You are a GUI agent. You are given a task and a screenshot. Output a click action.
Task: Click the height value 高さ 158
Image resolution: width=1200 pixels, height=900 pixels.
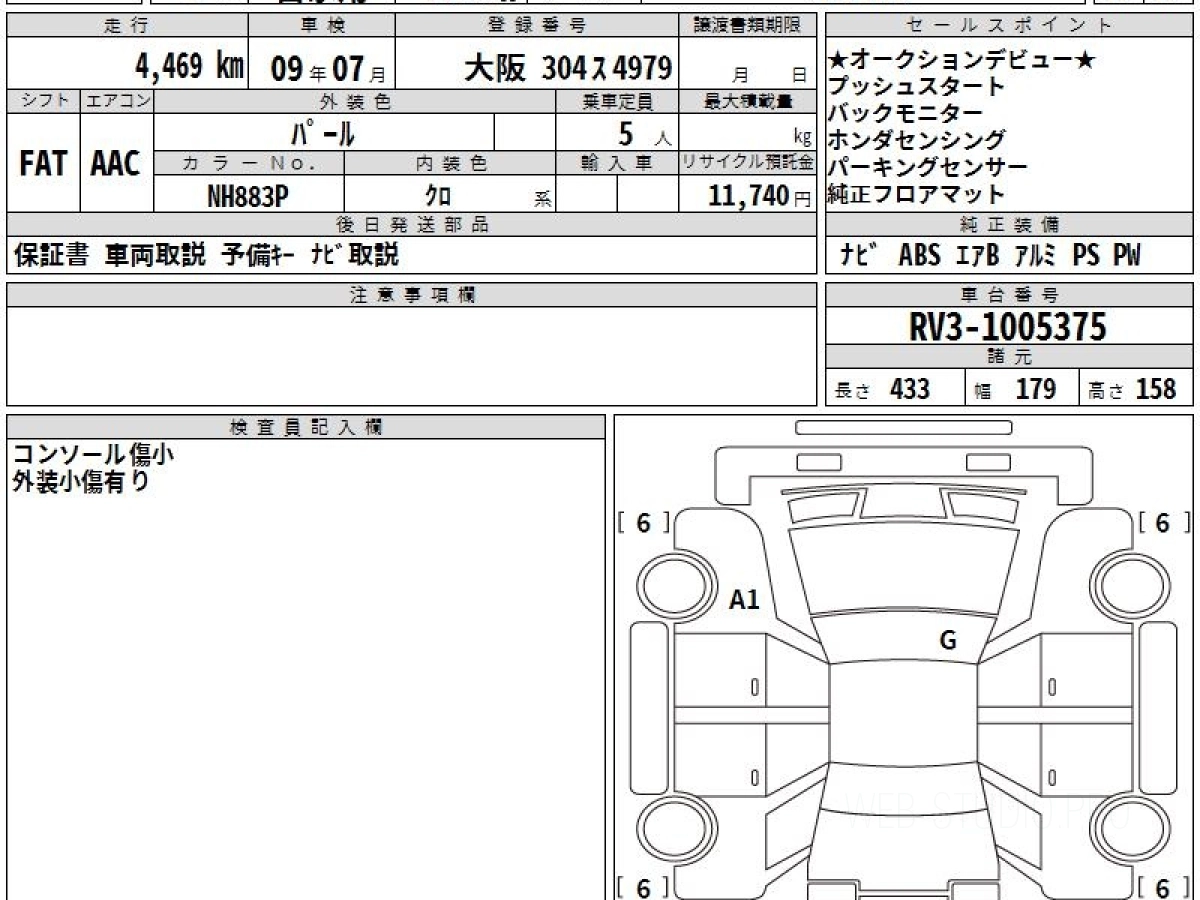(1133, 389)
